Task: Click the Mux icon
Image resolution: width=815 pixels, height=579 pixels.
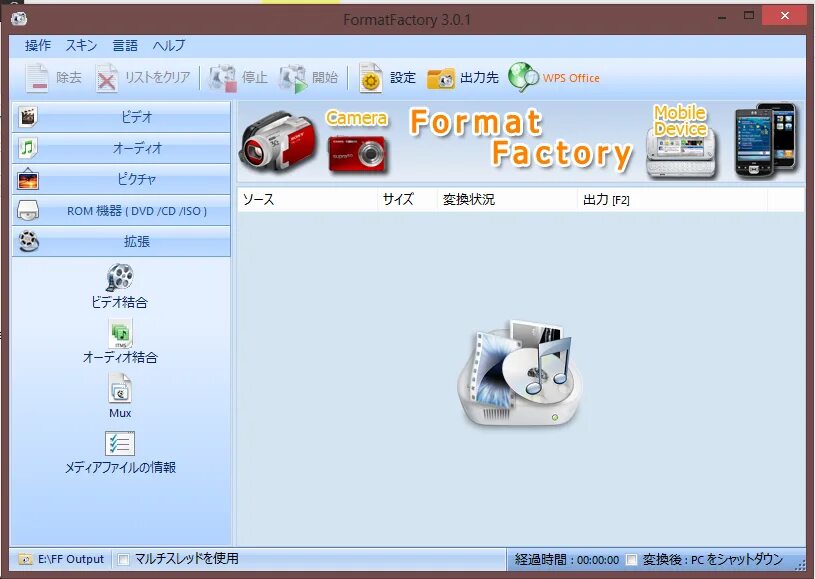Action: tap(120, 388)
